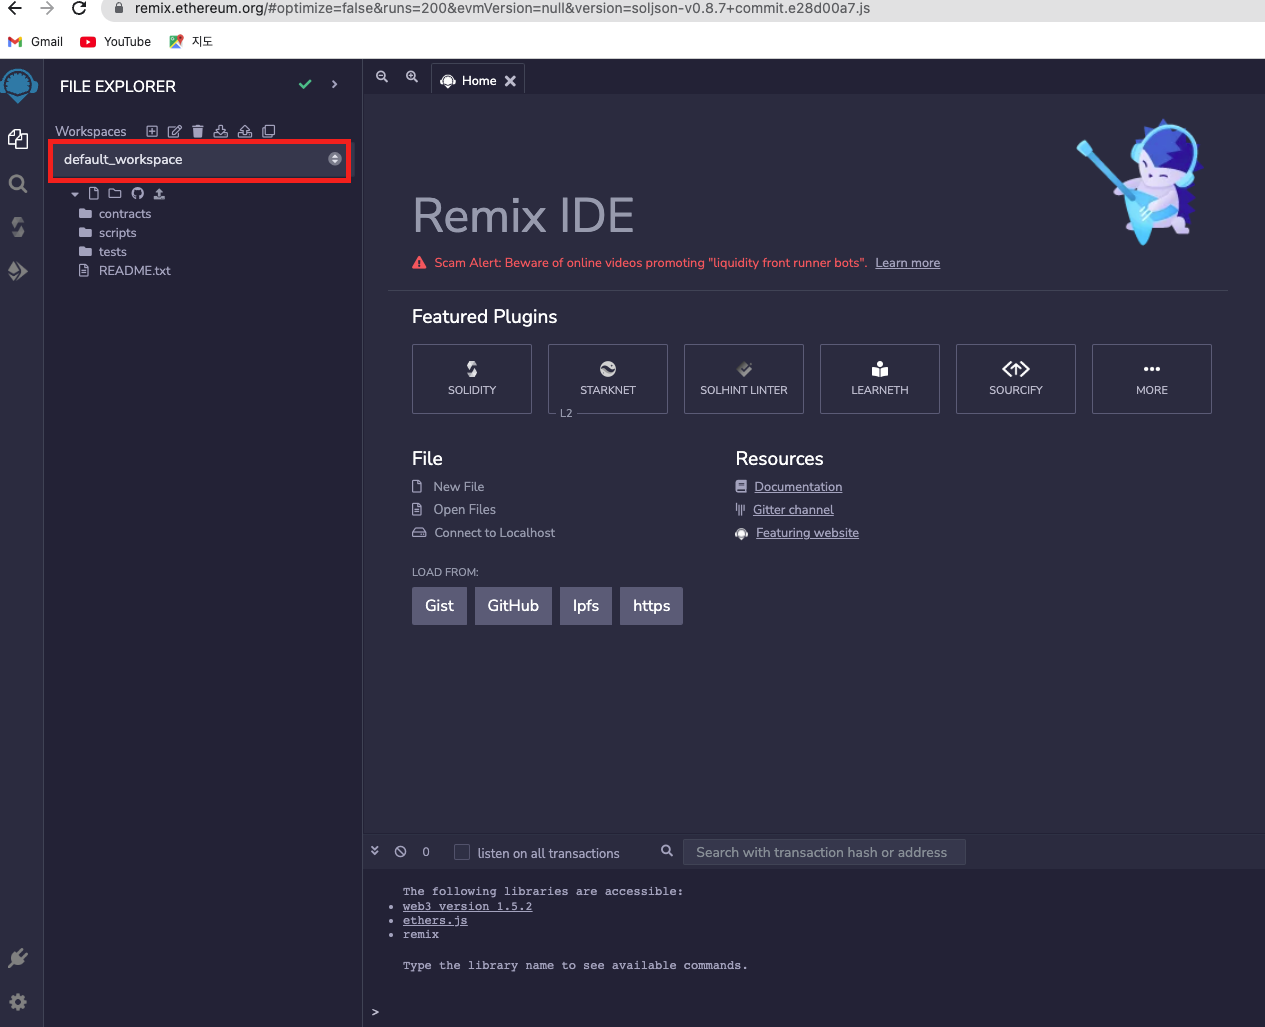
Task: Create new folder icon in explorer
Action: (x=115, y=193)
